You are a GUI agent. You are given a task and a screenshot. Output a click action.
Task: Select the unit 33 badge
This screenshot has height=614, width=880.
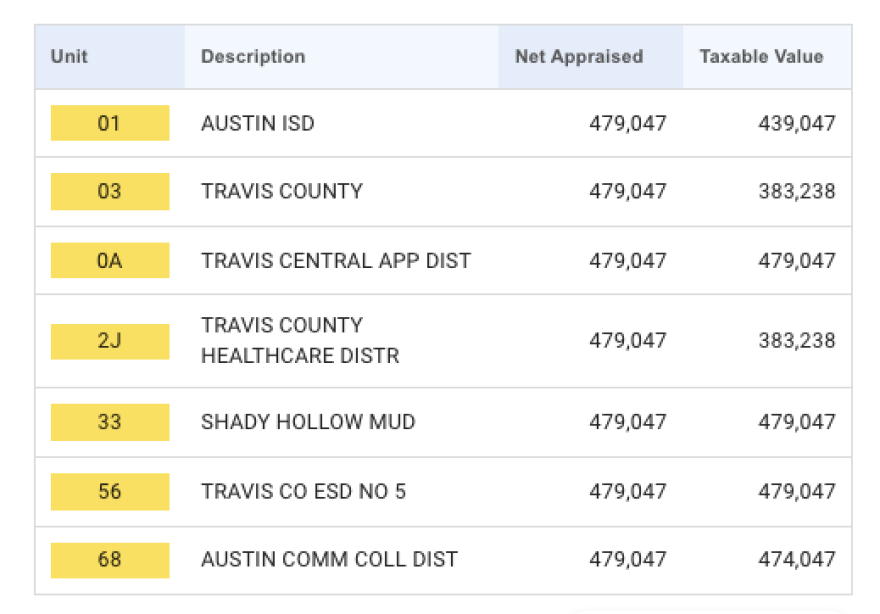pyautogui.click(x=110, y=422)
